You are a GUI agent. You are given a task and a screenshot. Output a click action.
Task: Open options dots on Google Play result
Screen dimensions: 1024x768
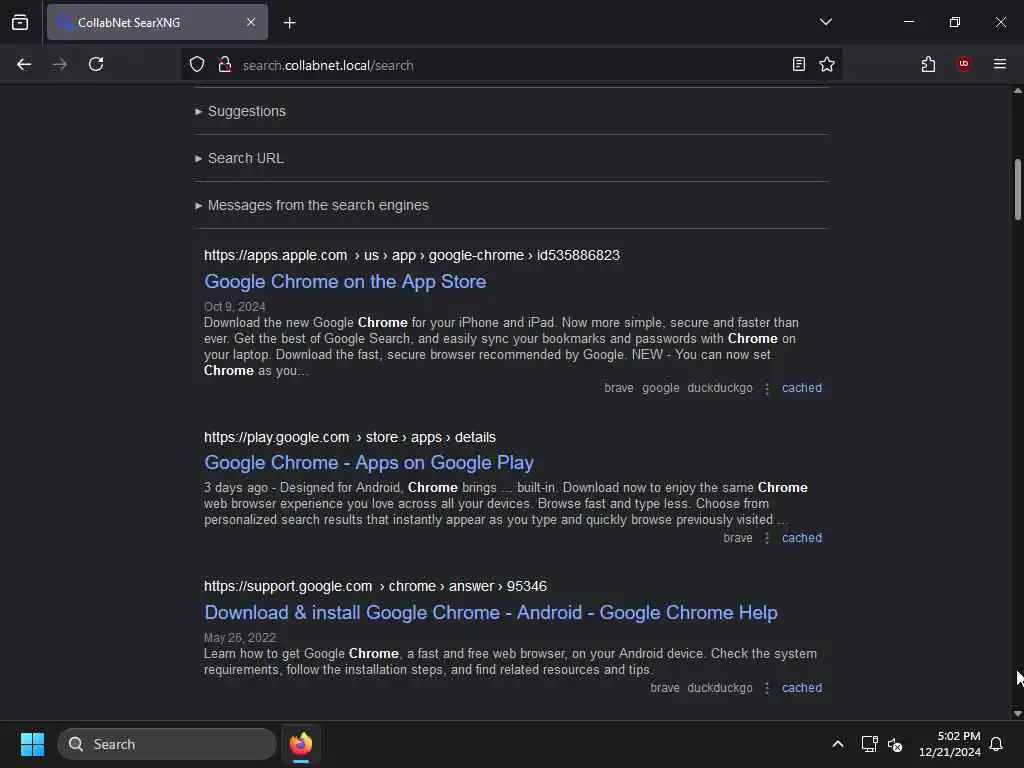[767, 539]
